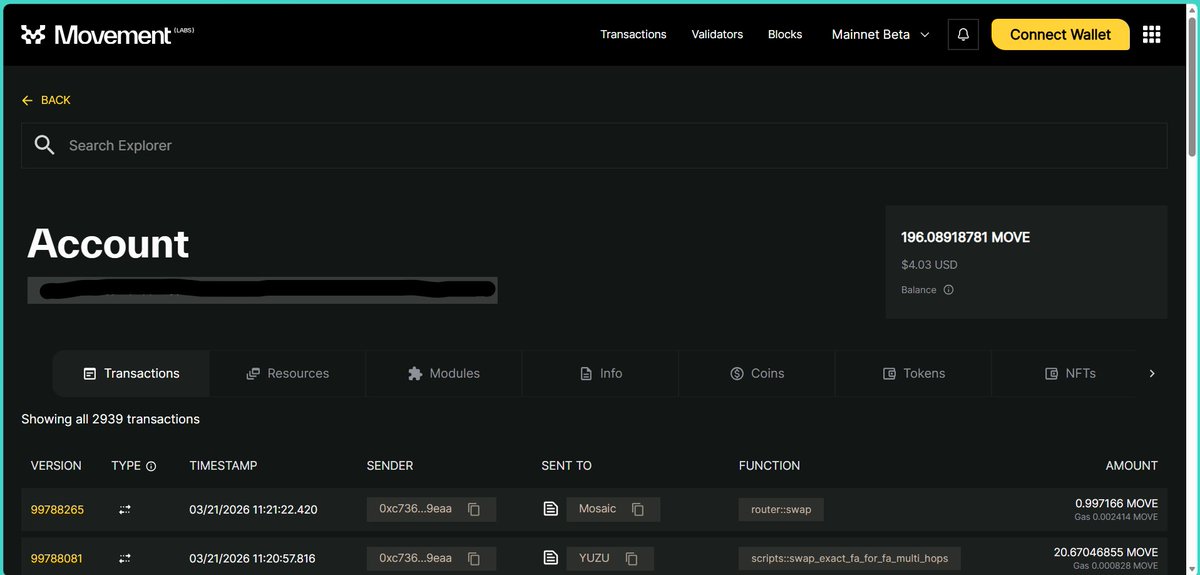The height and width of the screenshot is (575, 1200).
Task: Click the search magnifier icon
Action: (44, 145)
